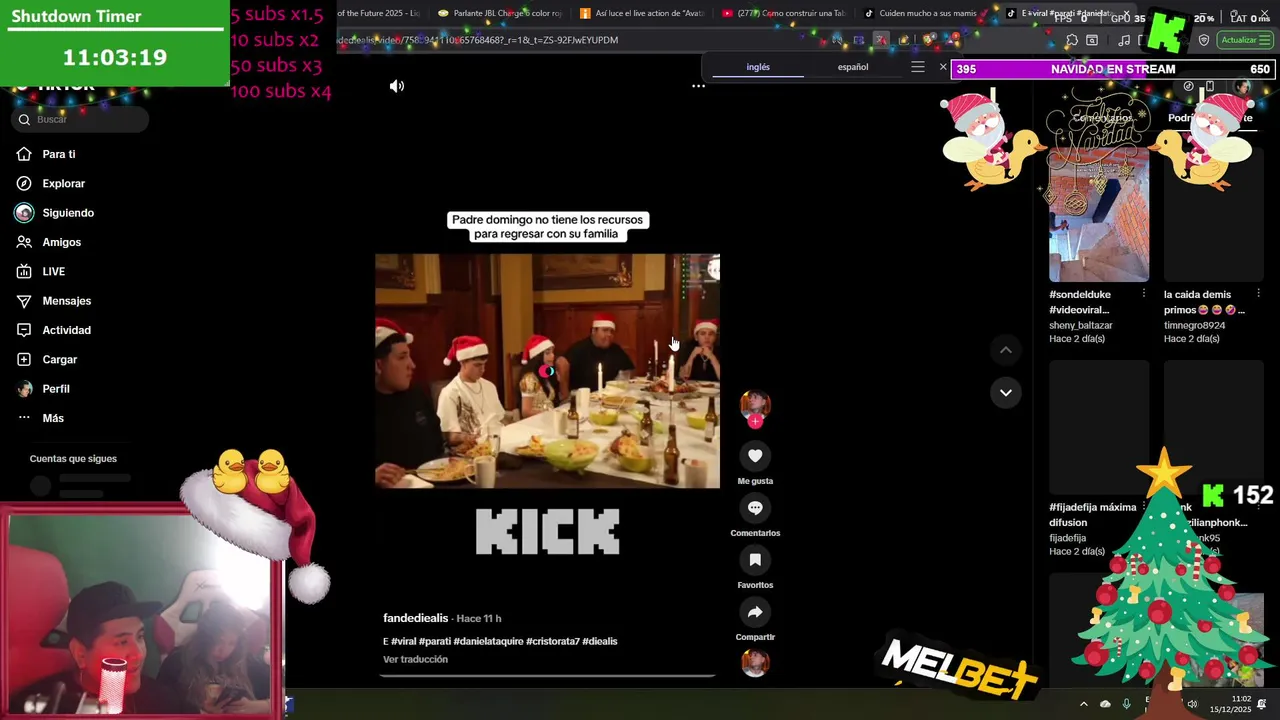Open fandediealis profile link
Image resolution: width=1280 pixels, height=720 pixels.
(415, 618)
